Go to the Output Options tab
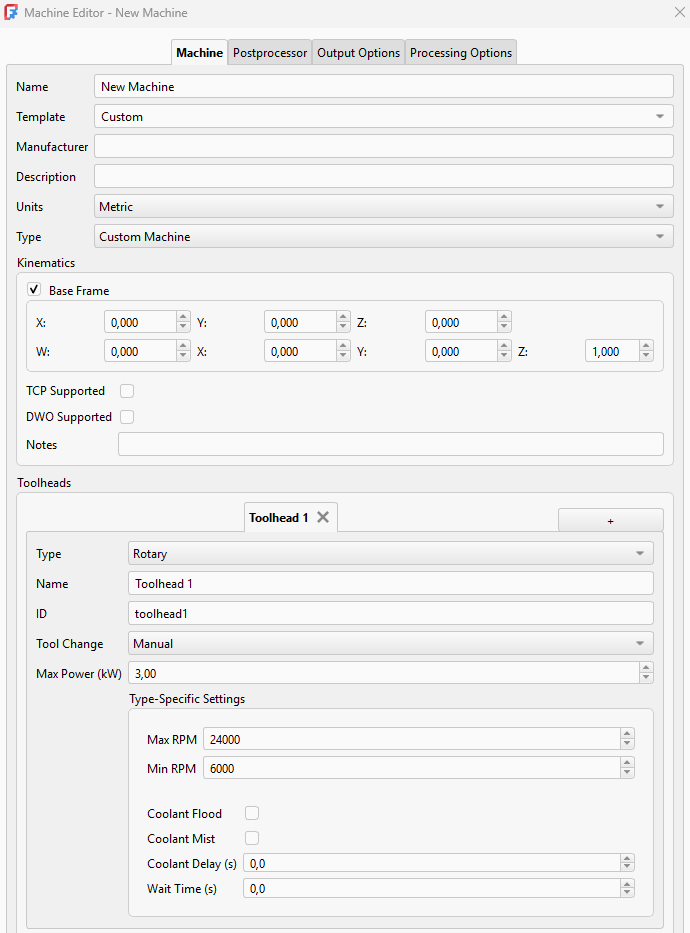The width and height of the screenshot is (690, 933). click(x=358, y=53)
